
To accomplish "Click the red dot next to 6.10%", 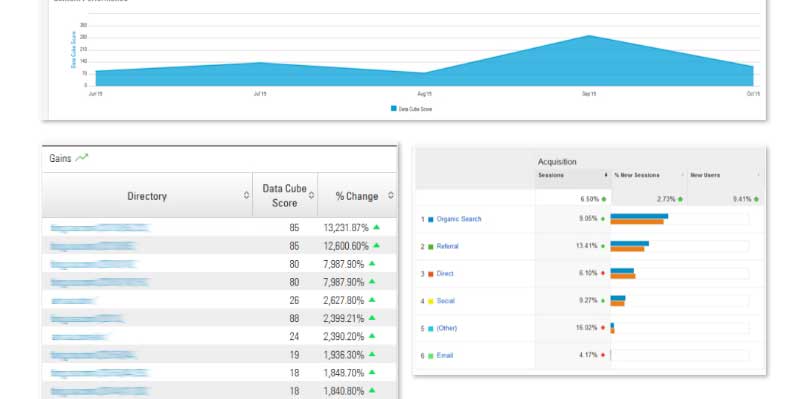I will click(x=603, y=273).
